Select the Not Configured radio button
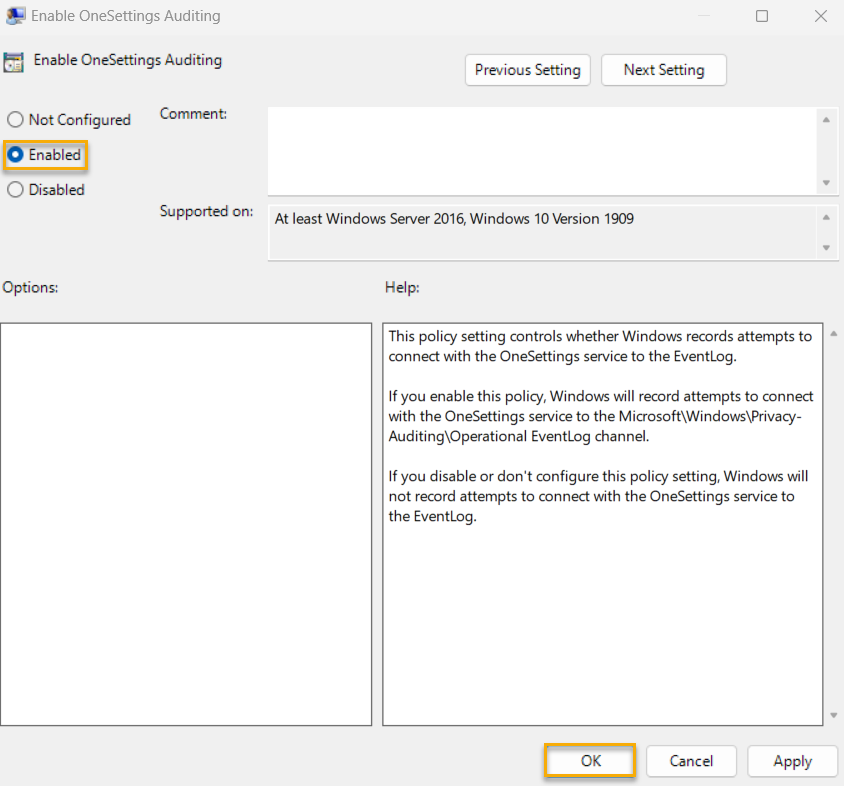This screenshot has width=844, height=786. (x=14, y=119)
